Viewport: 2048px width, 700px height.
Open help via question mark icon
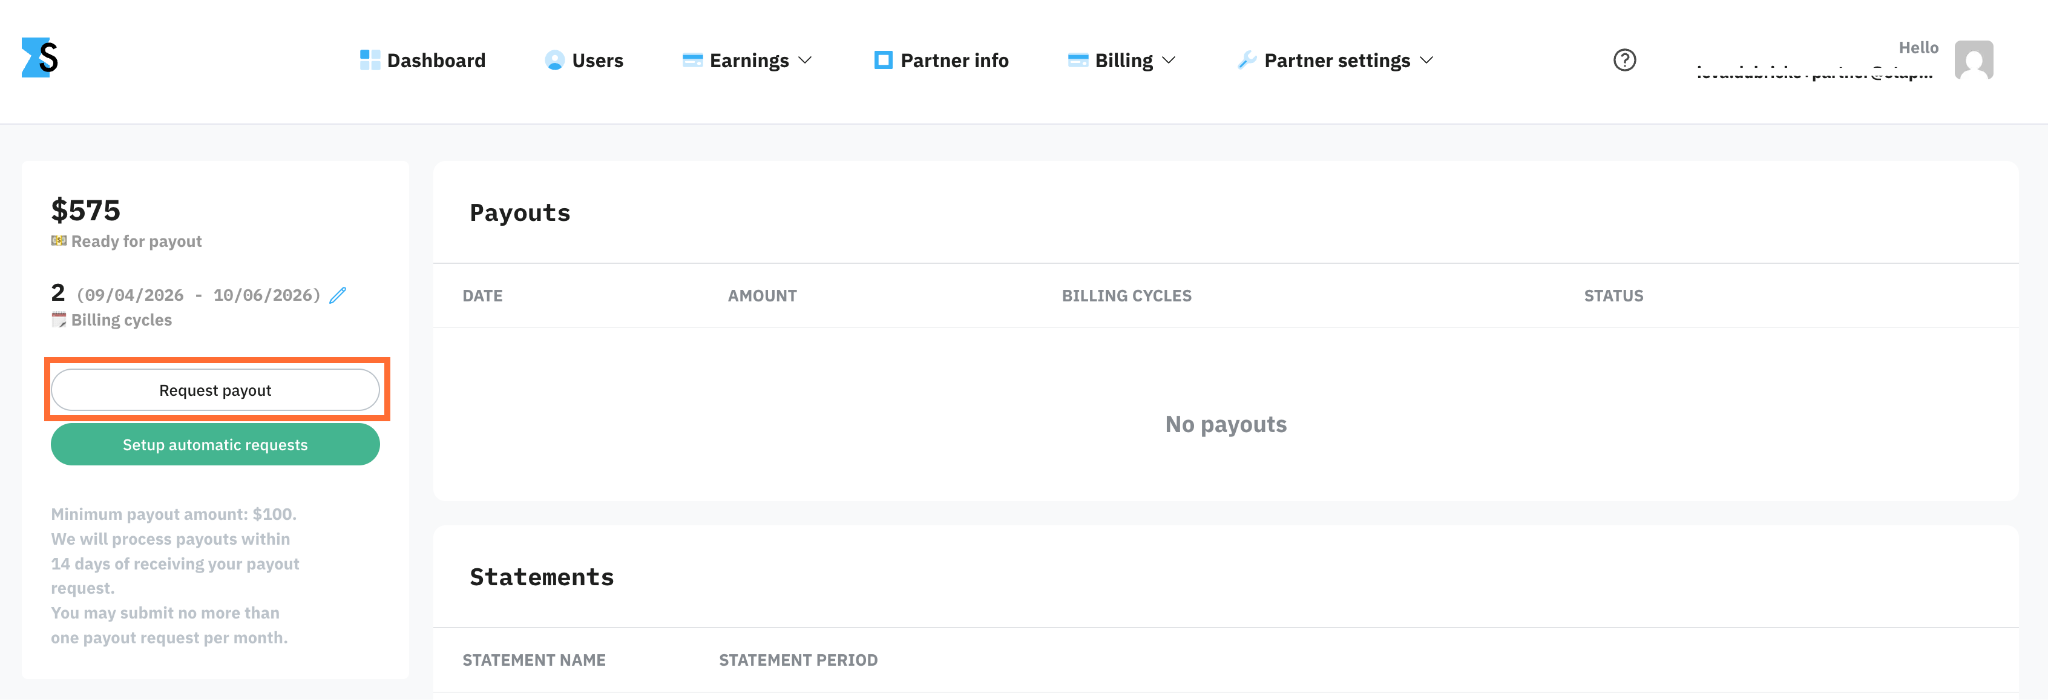tap(1625, 60)
